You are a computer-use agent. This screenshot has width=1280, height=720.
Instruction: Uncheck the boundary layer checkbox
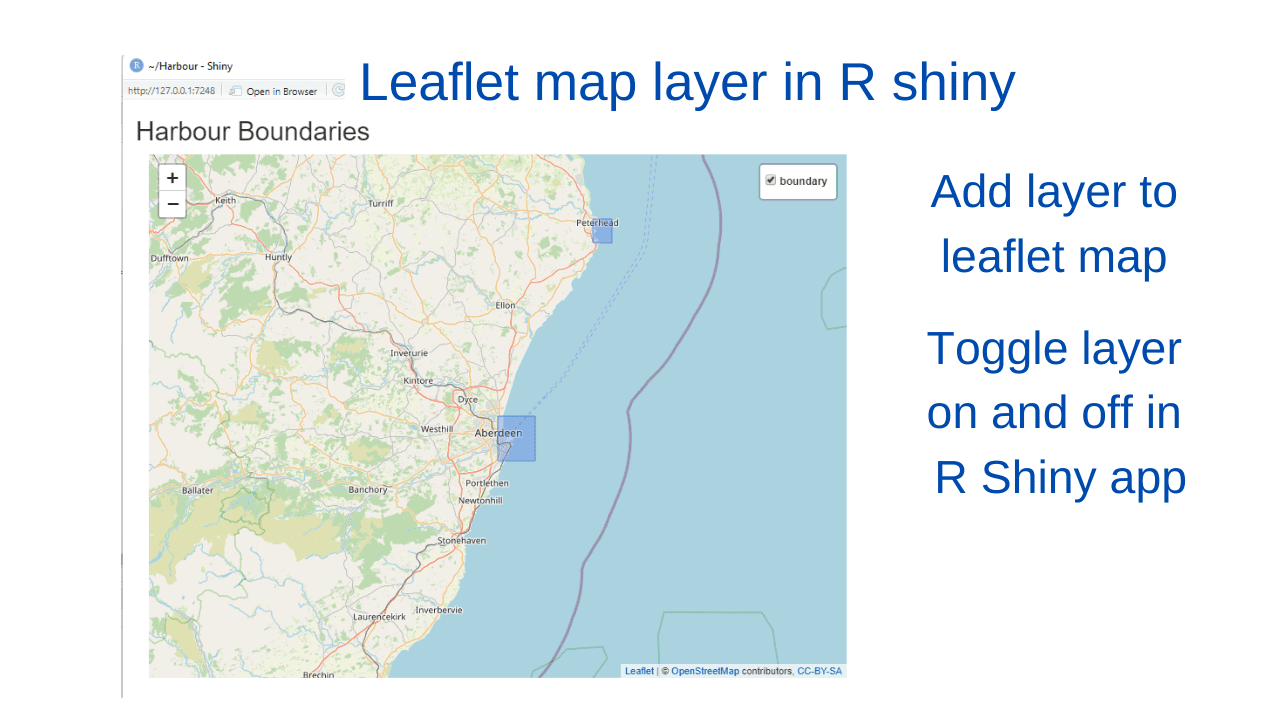point(770,181)
